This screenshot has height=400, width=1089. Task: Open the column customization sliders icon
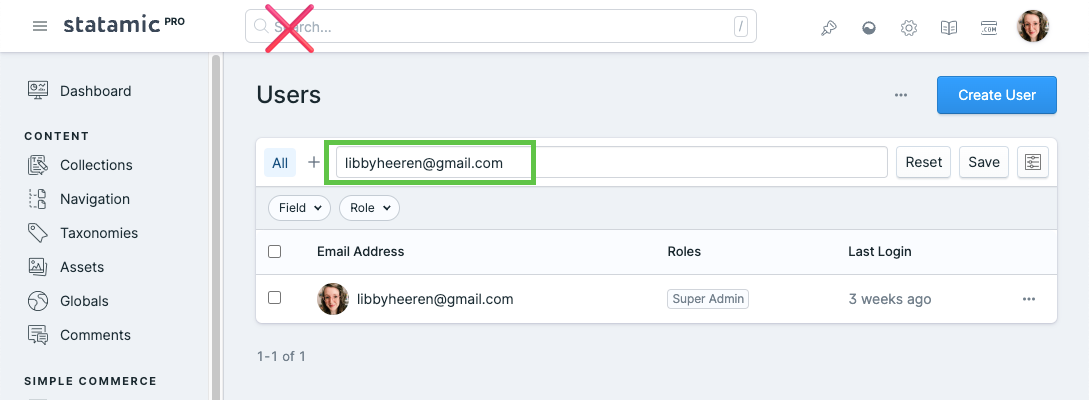pyautogui.click(x=1033, y=162)
